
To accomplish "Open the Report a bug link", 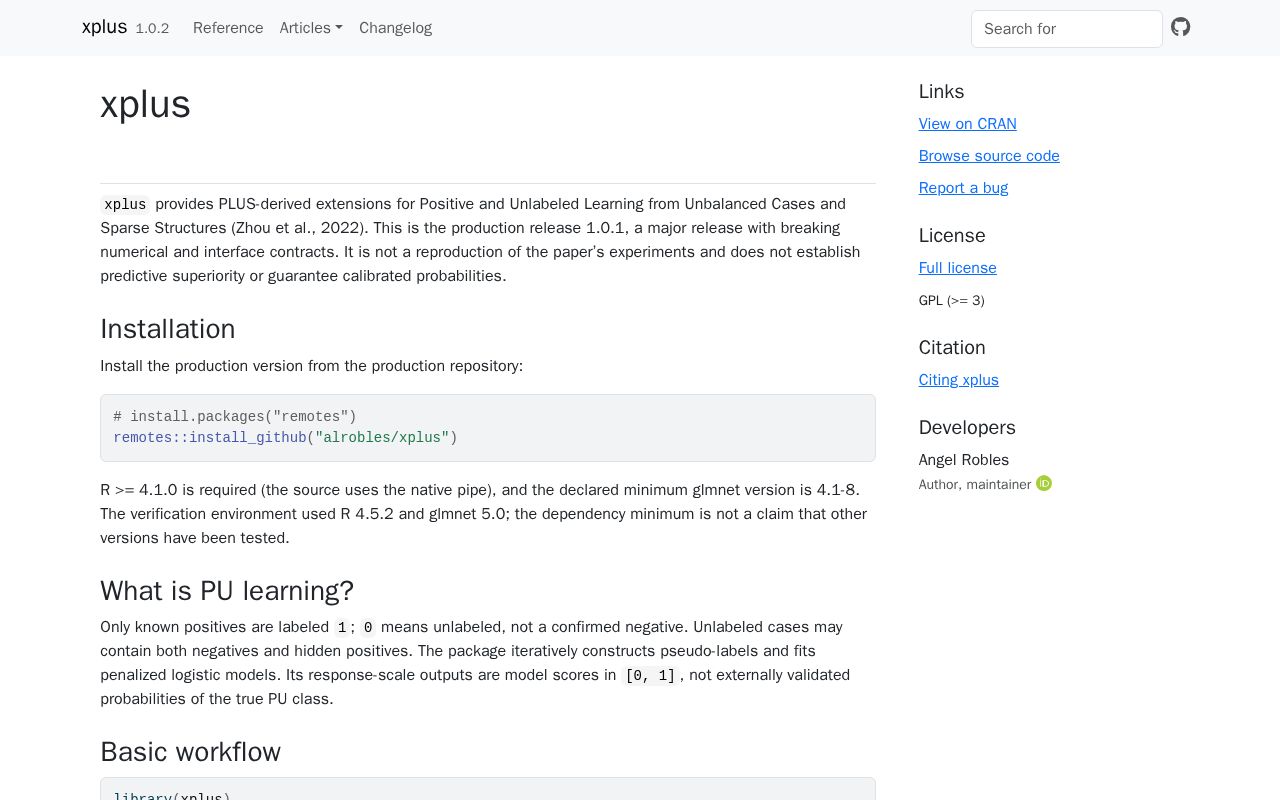I will [x=963, y=188].
